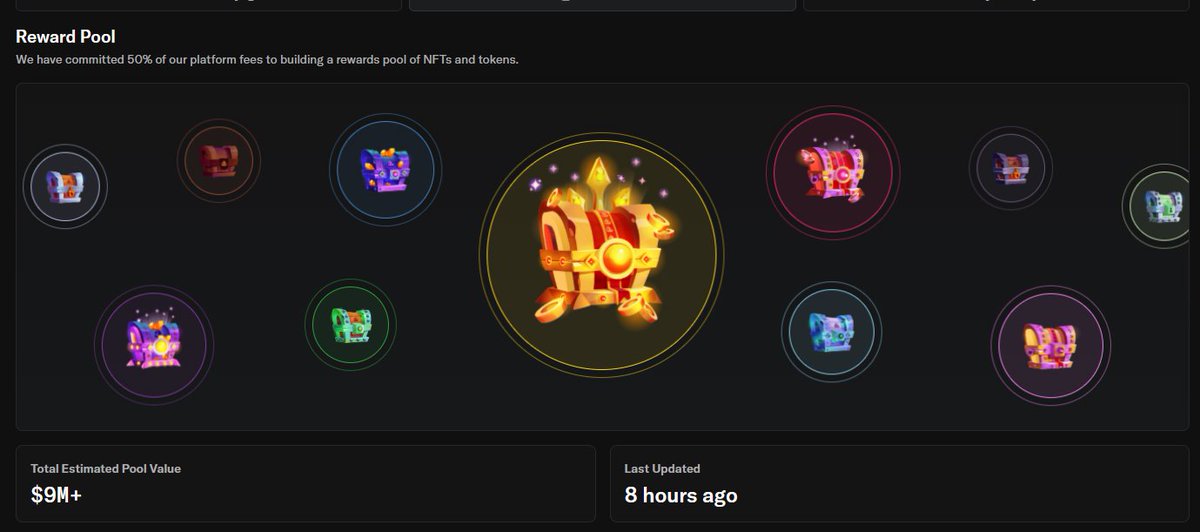The width and height of the screenshot is (1200, 532).
Task: Pick the white-orange chest in gray ring
Action: click(66, 186)
